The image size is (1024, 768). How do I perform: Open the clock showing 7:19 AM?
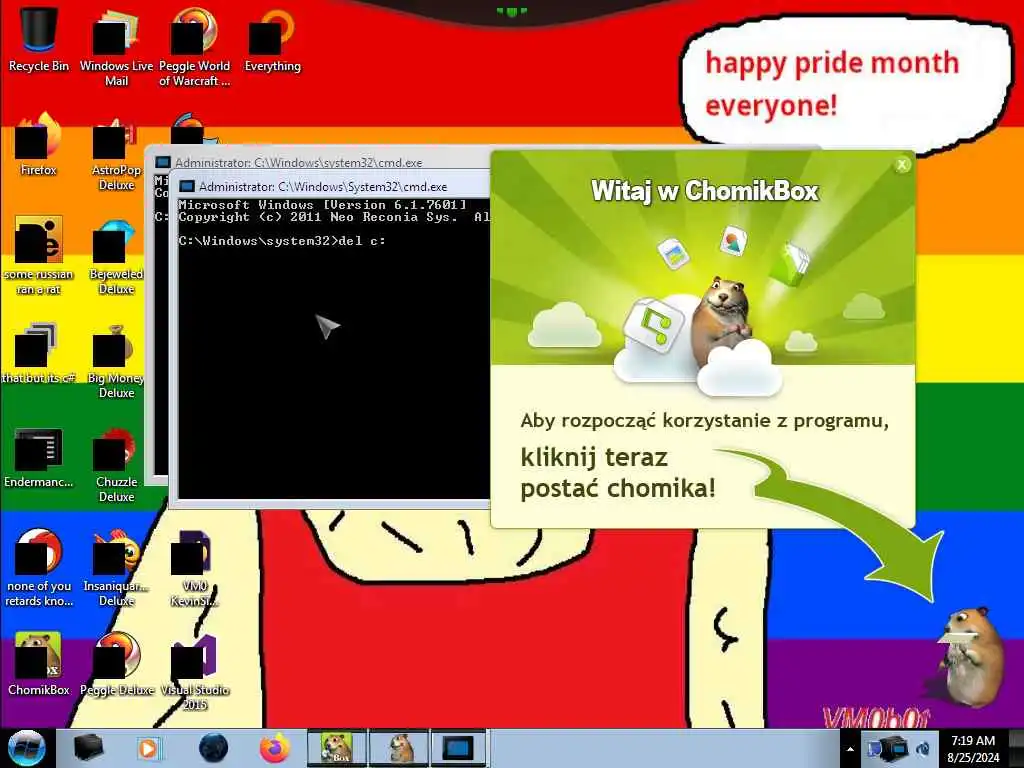pyautogui.click(x=973, y=749)
